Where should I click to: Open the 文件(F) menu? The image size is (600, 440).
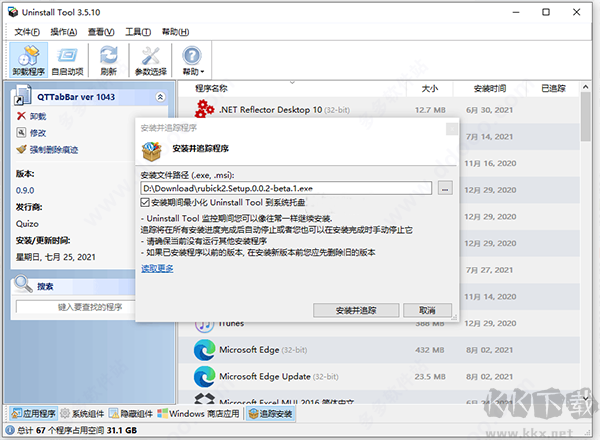pos(27,32)
